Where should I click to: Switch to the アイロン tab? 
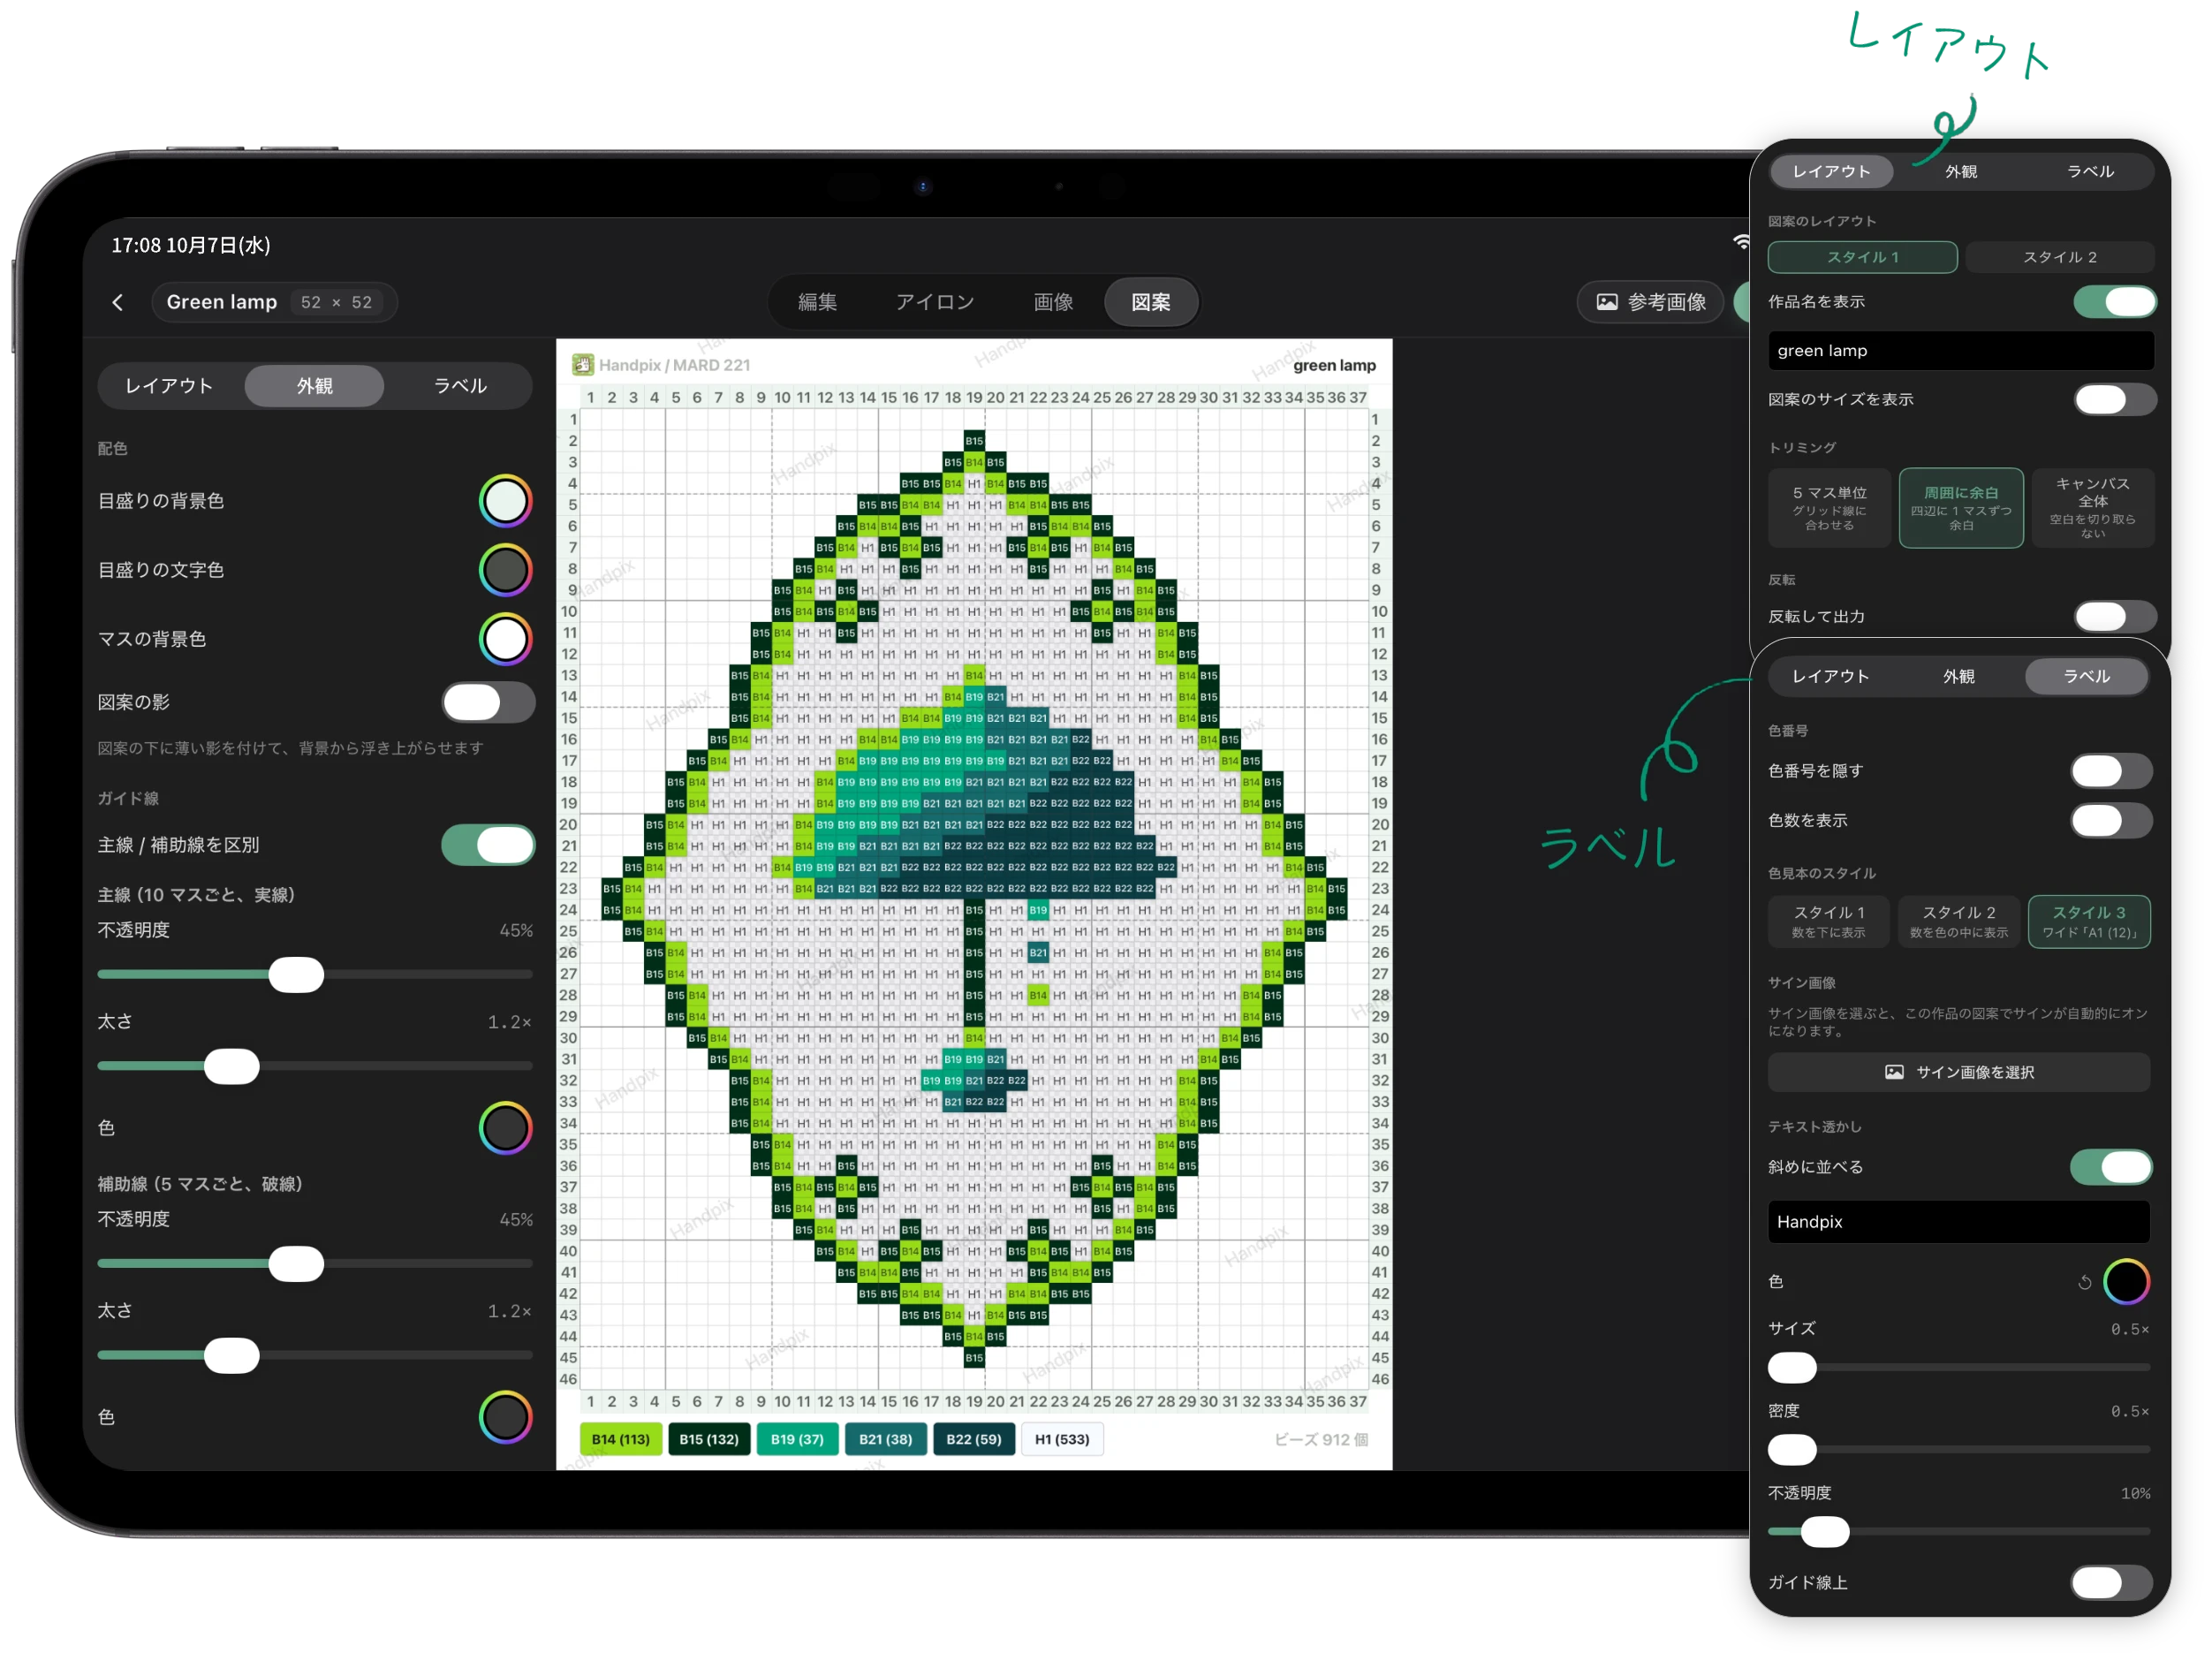pos(935,302)
